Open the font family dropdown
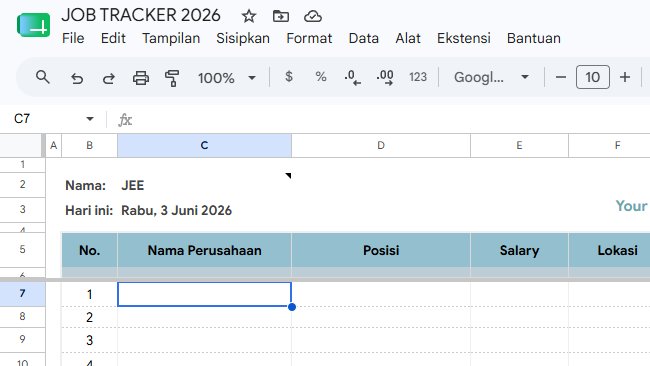The image size is (650, 366). click(491, 77)
